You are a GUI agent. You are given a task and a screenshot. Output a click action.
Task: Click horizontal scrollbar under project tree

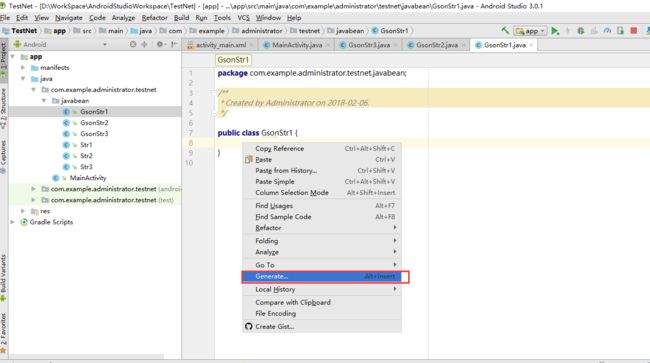86,356
